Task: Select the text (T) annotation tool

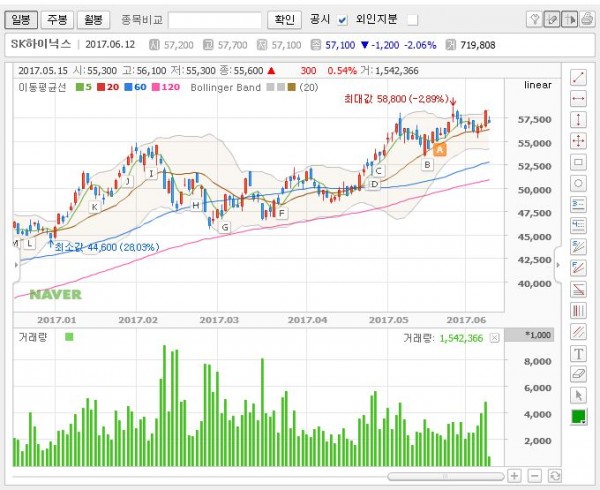Action: (578, 353)
